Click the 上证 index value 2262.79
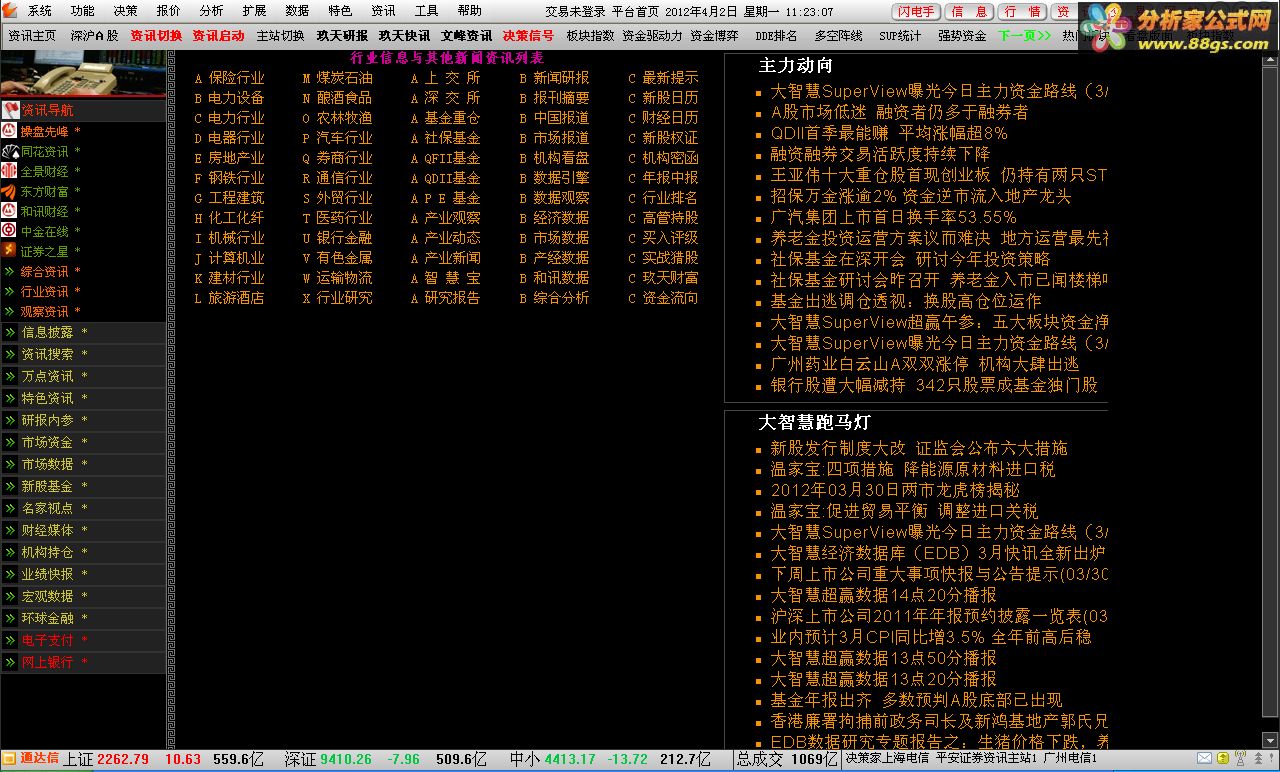1280x772 pixels. (x=122, y=759)
